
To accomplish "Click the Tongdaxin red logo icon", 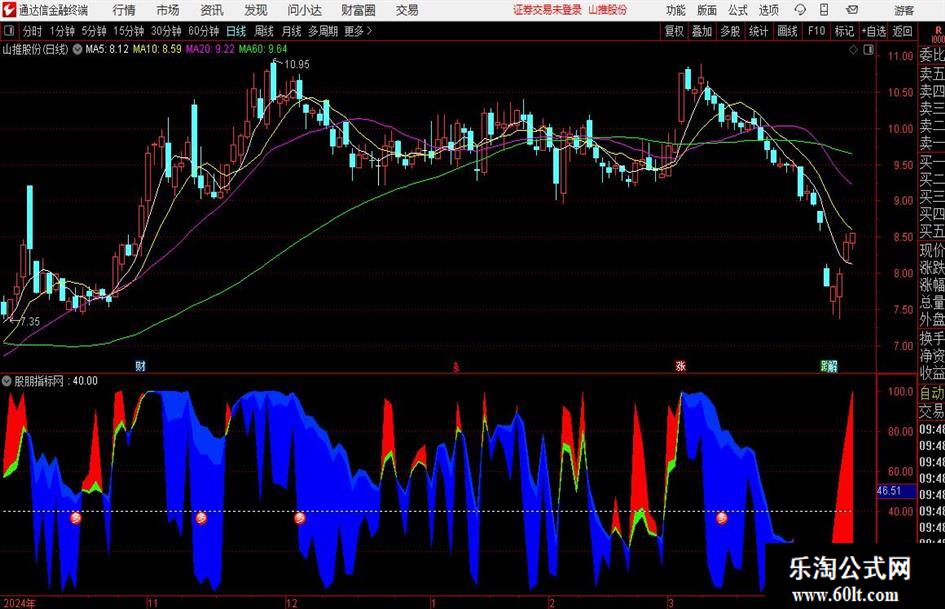I will tap(9, 10).
